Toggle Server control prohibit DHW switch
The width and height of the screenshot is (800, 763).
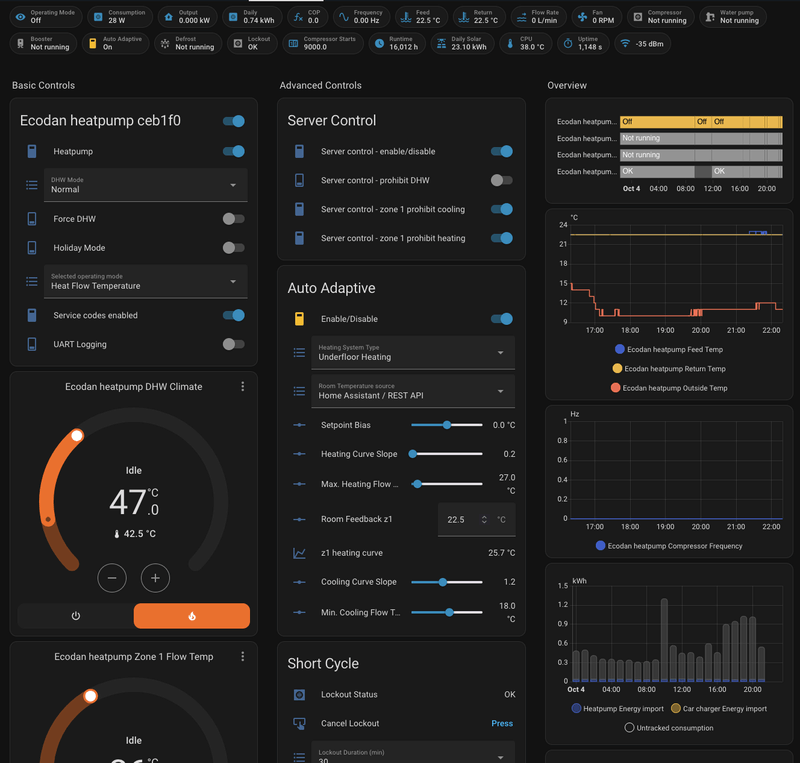pos(501,181)
